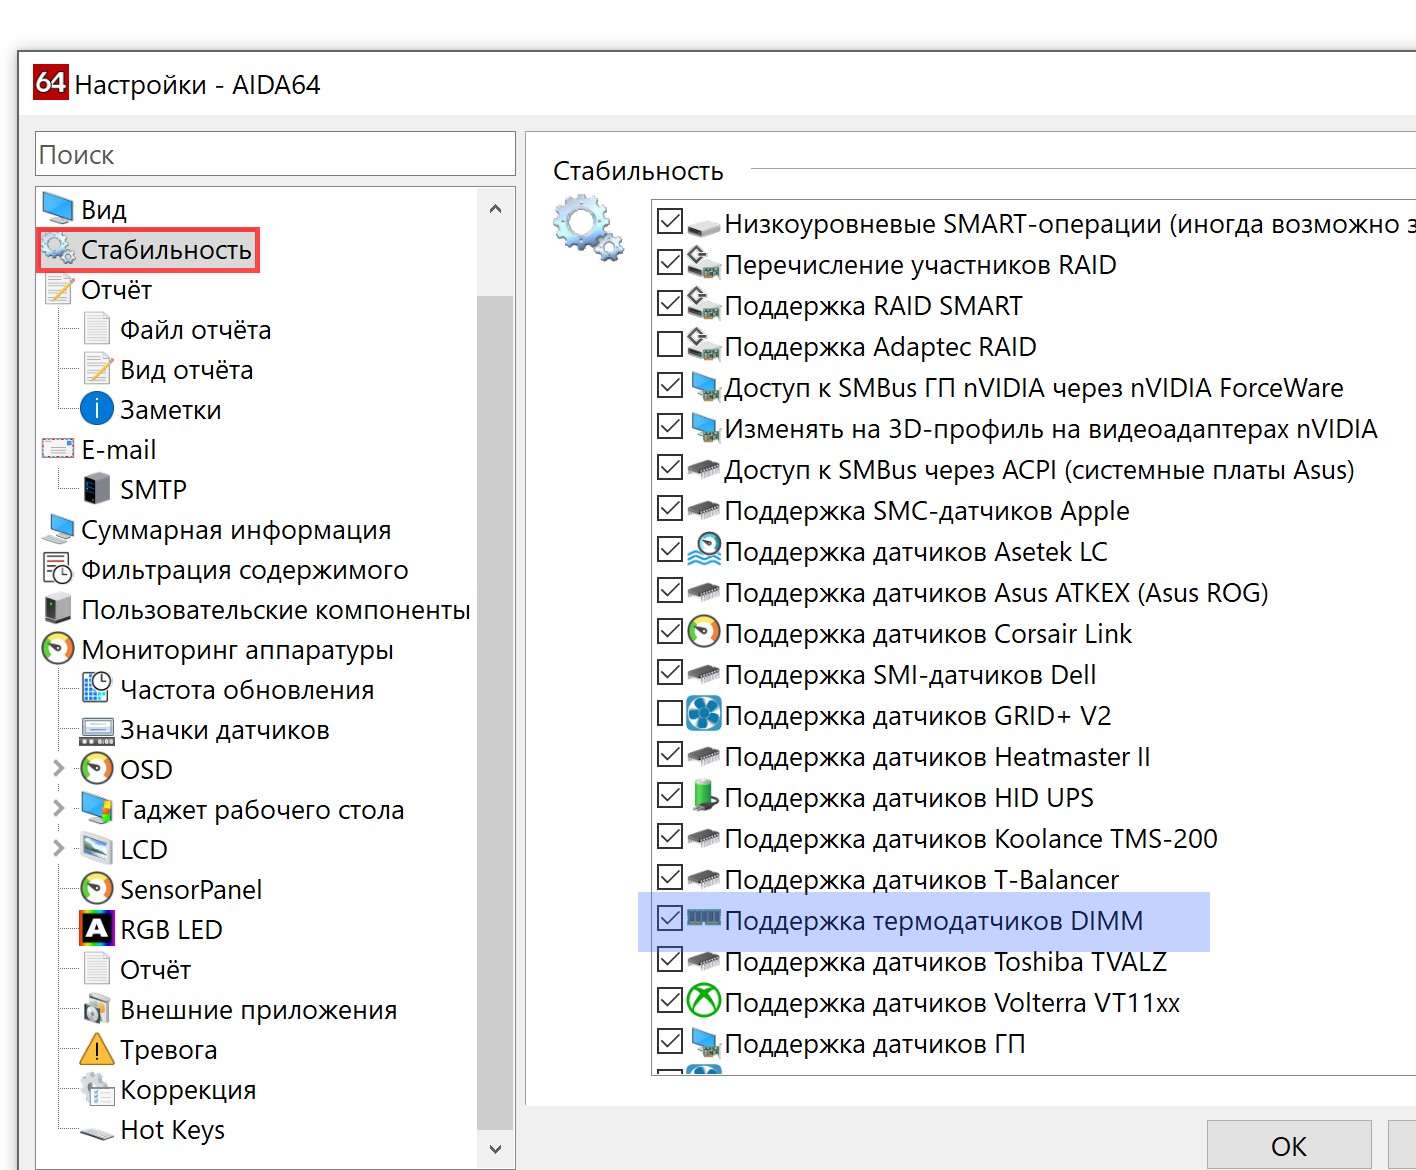Click the Фильтрация содержимого icon
Screen dimensions: 1416x1170
[58, 569]
